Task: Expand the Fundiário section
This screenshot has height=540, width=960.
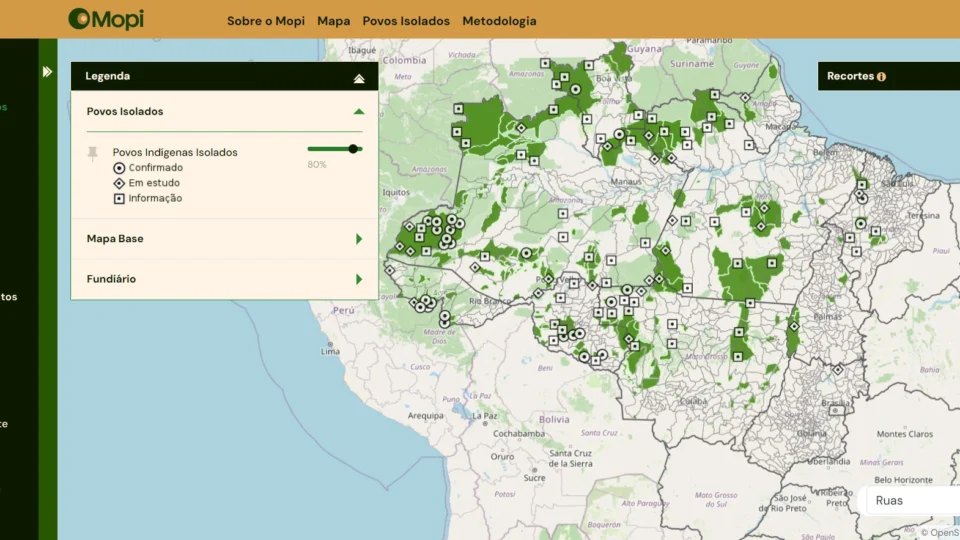Action: coord(359,279)
